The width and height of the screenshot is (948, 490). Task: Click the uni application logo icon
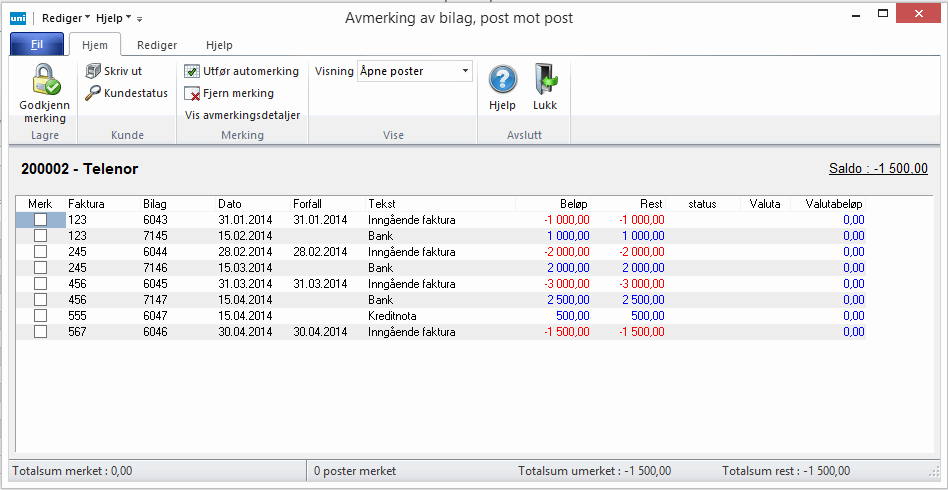(18, 18)
